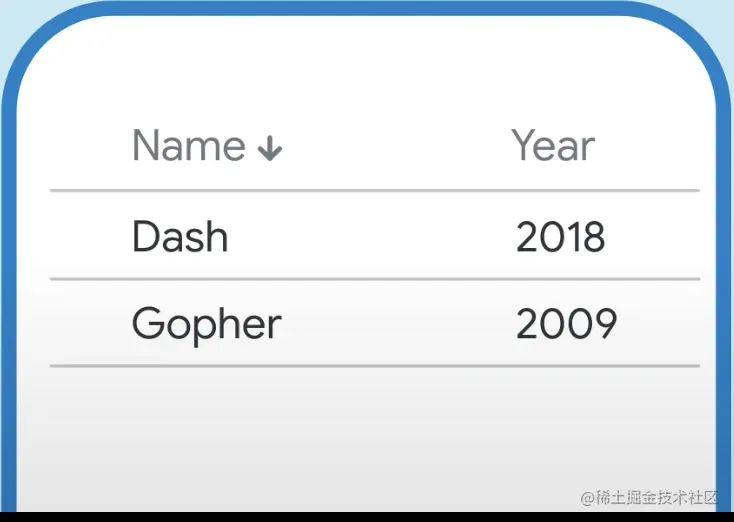Click the descending sort arrow beside Name
The height and width of the screenshot is (522, 734).
270,148
